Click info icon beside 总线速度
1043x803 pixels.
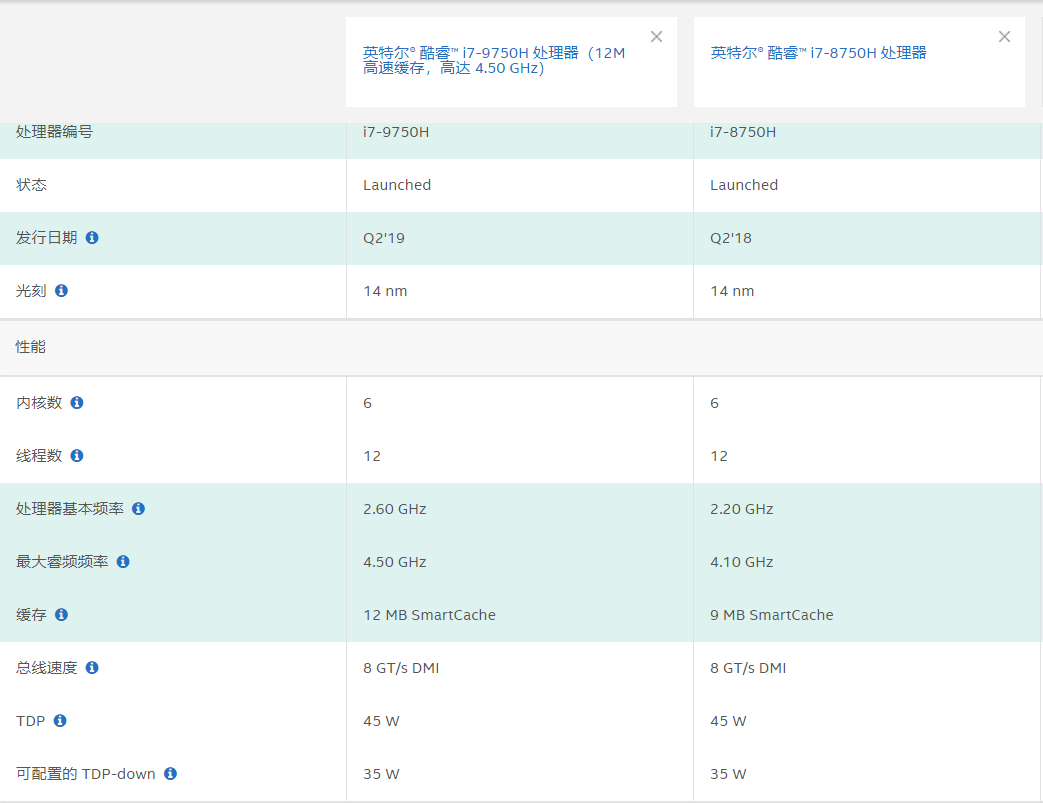click(x=92, y=668)
